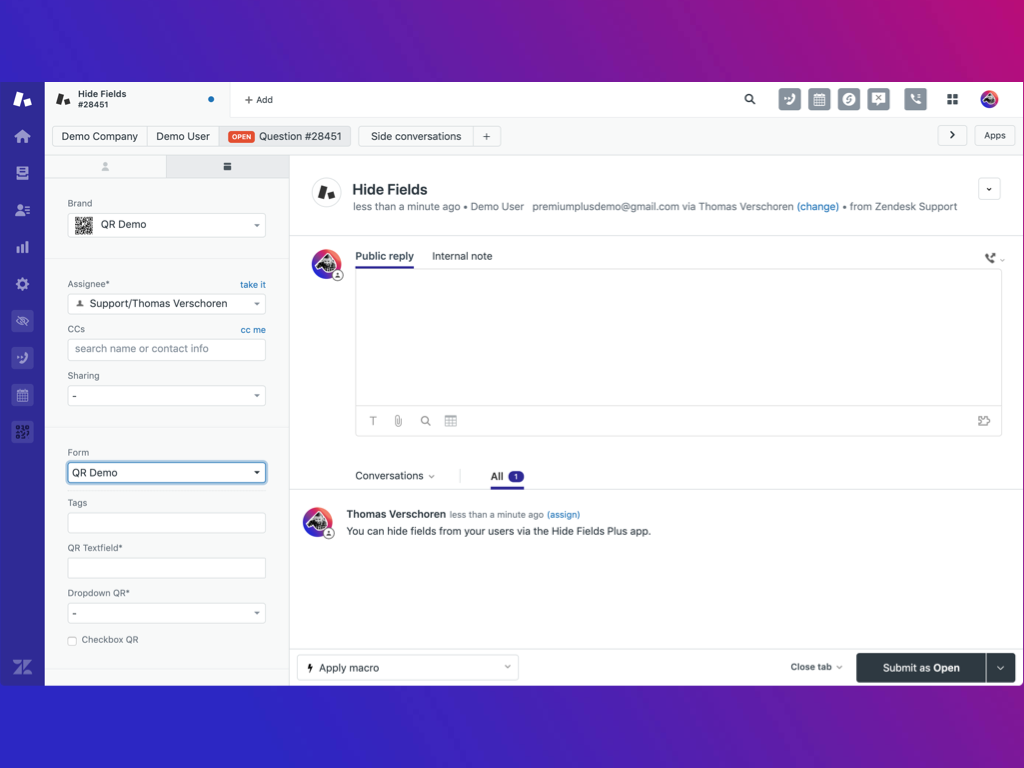Click Submit as Open button

click(x=920, y=668)
